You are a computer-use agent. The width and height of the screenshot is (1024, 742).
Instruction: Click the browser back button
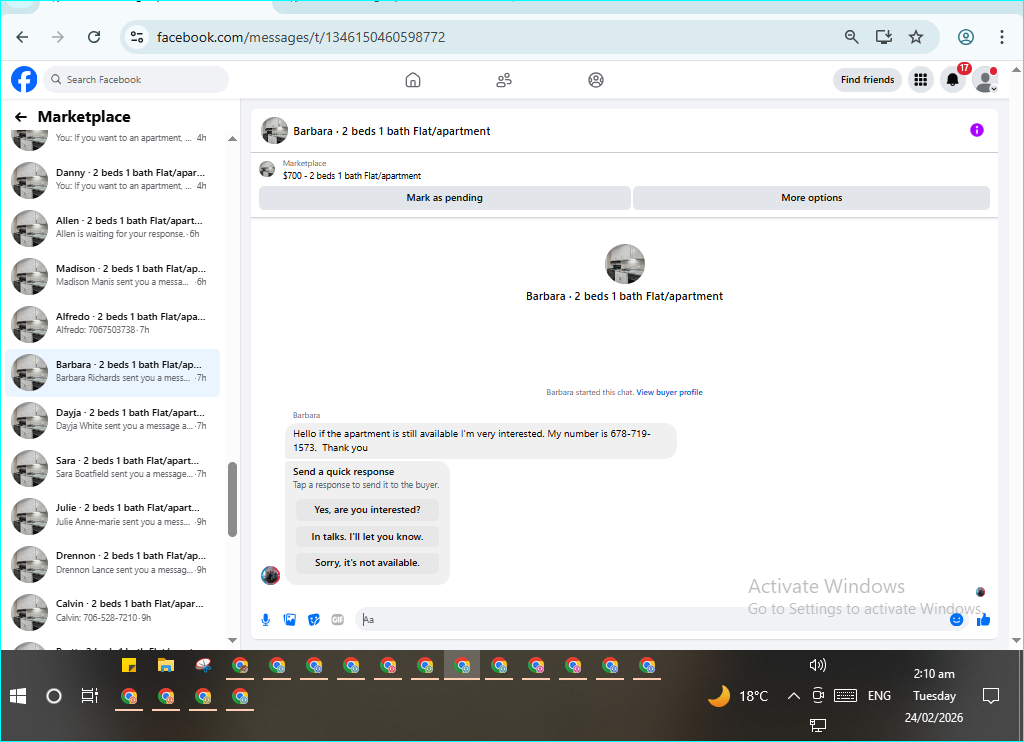[22, 37]
